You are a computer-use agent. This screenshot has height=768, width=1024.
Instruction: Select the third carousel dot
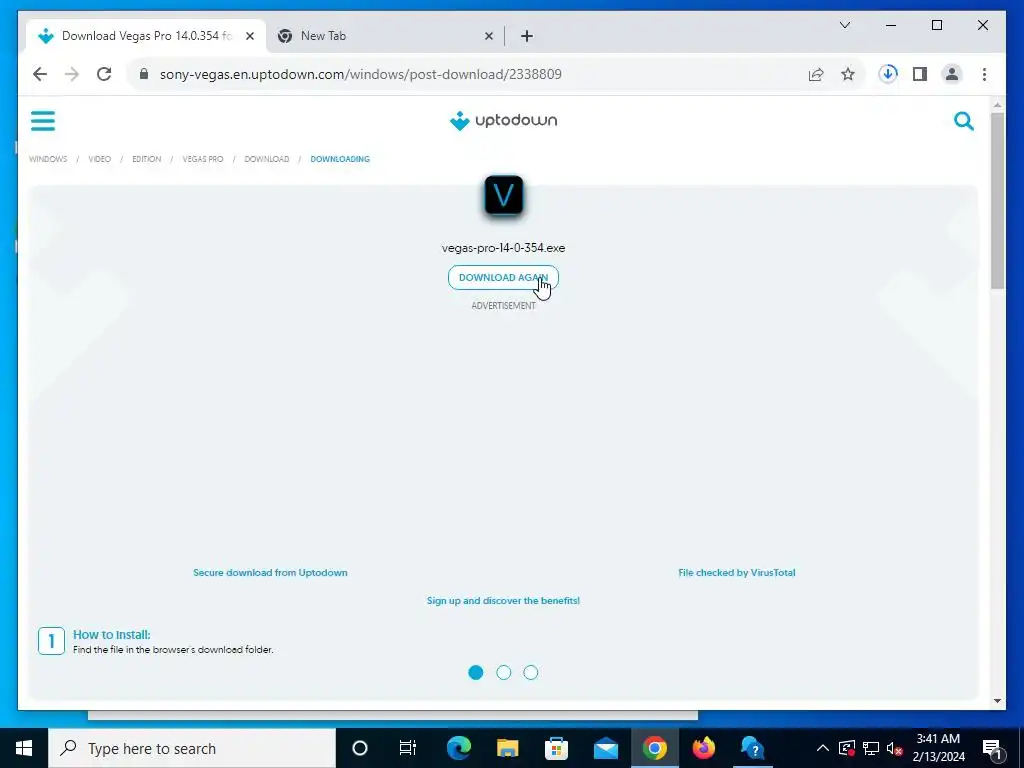[x=531, y=673]
